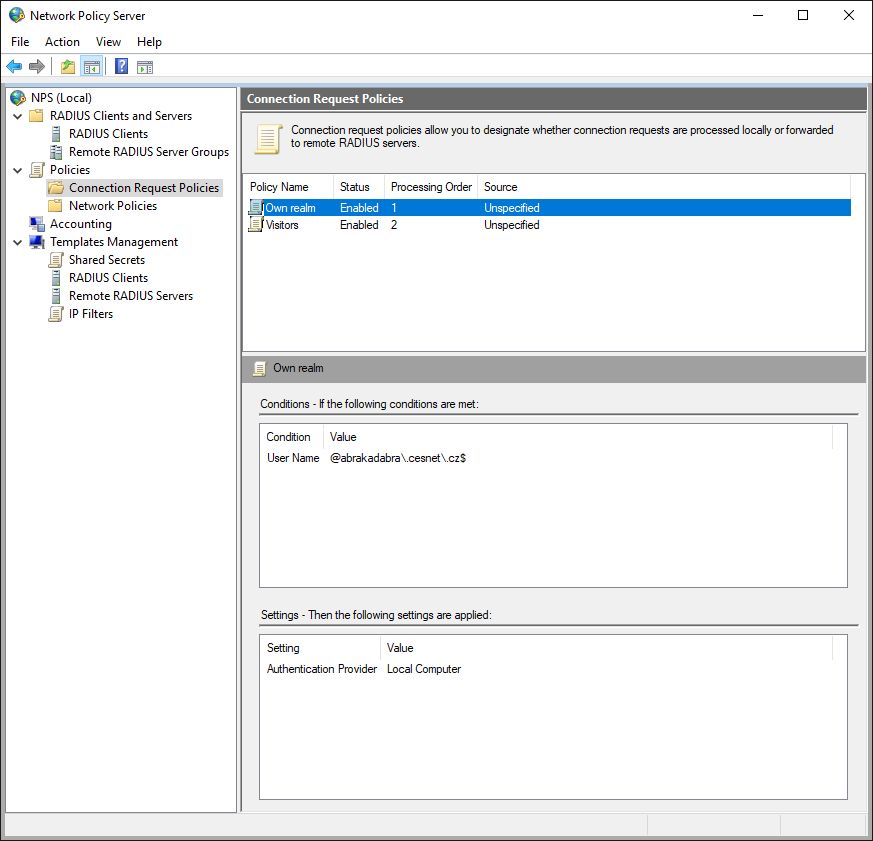Click the Enabled status of Visitors
This screenshot has height=841, width=873.
tap(359, 225)
